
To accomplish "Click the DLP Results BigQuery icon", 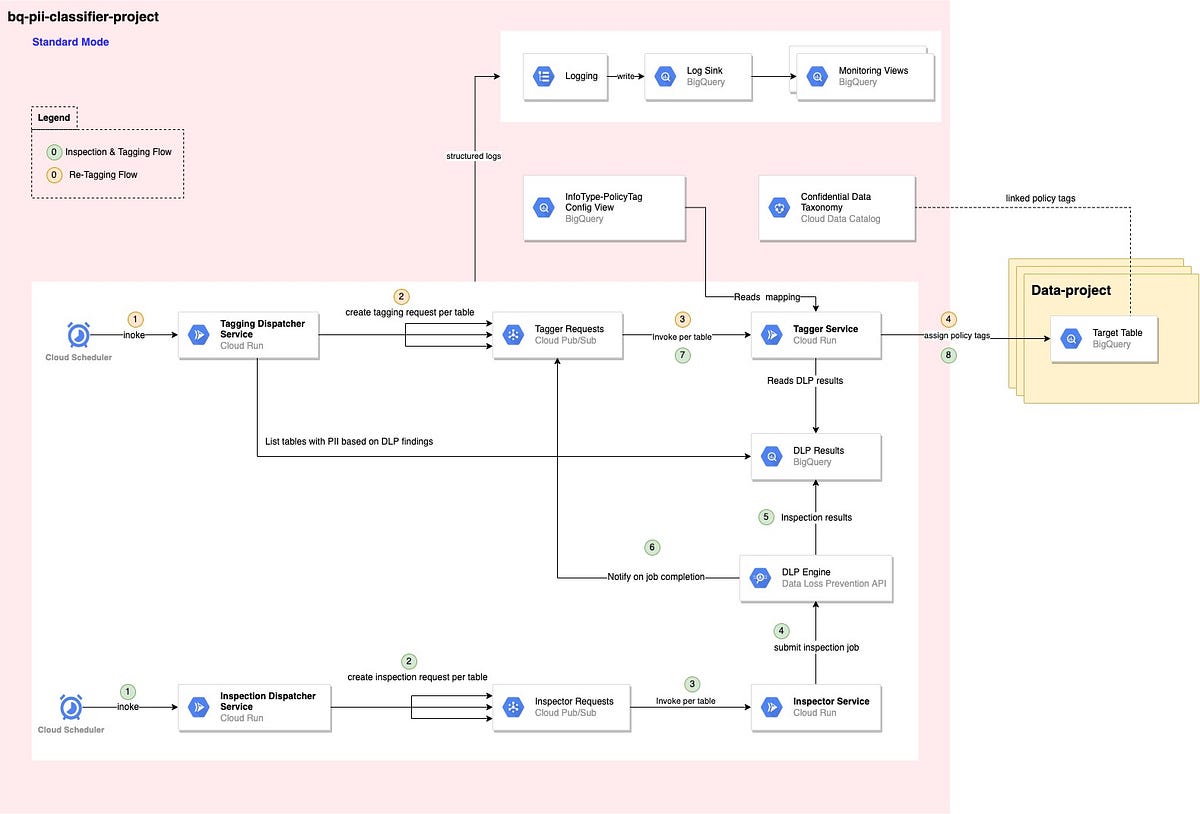I will click(x=771, y=455).
